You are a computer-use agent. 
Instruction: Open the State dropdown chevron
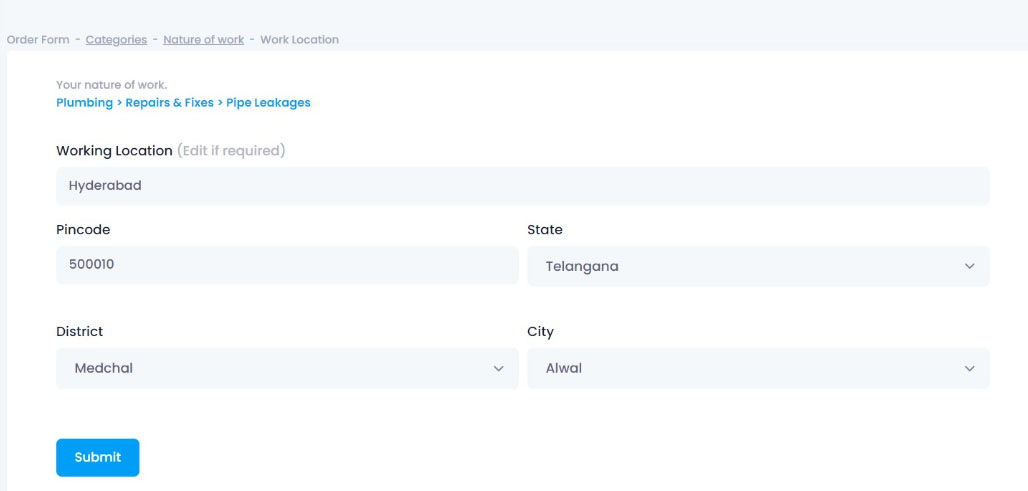[x=970, y=266]
